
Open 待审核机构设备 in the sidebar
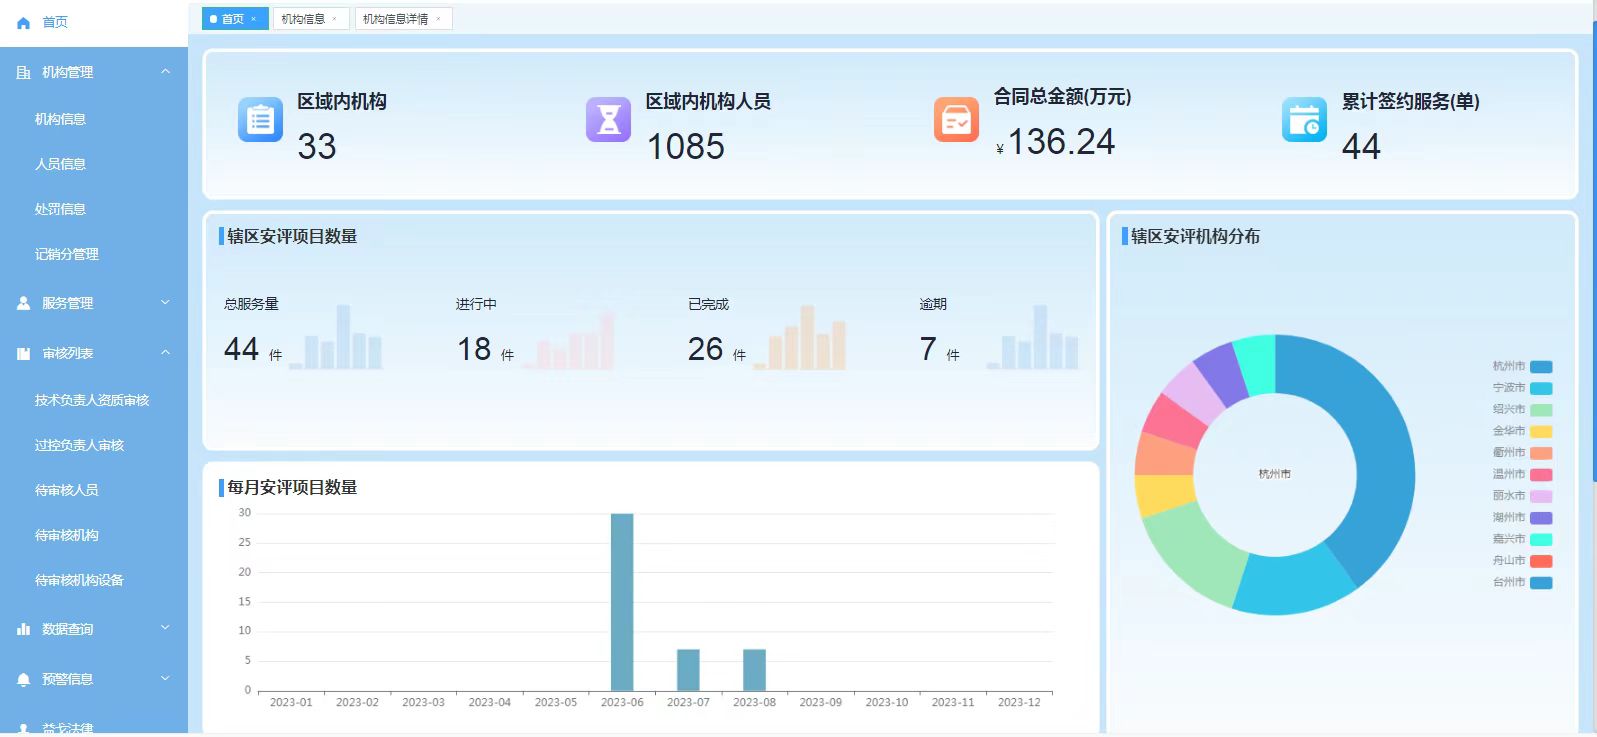[79, 580]
